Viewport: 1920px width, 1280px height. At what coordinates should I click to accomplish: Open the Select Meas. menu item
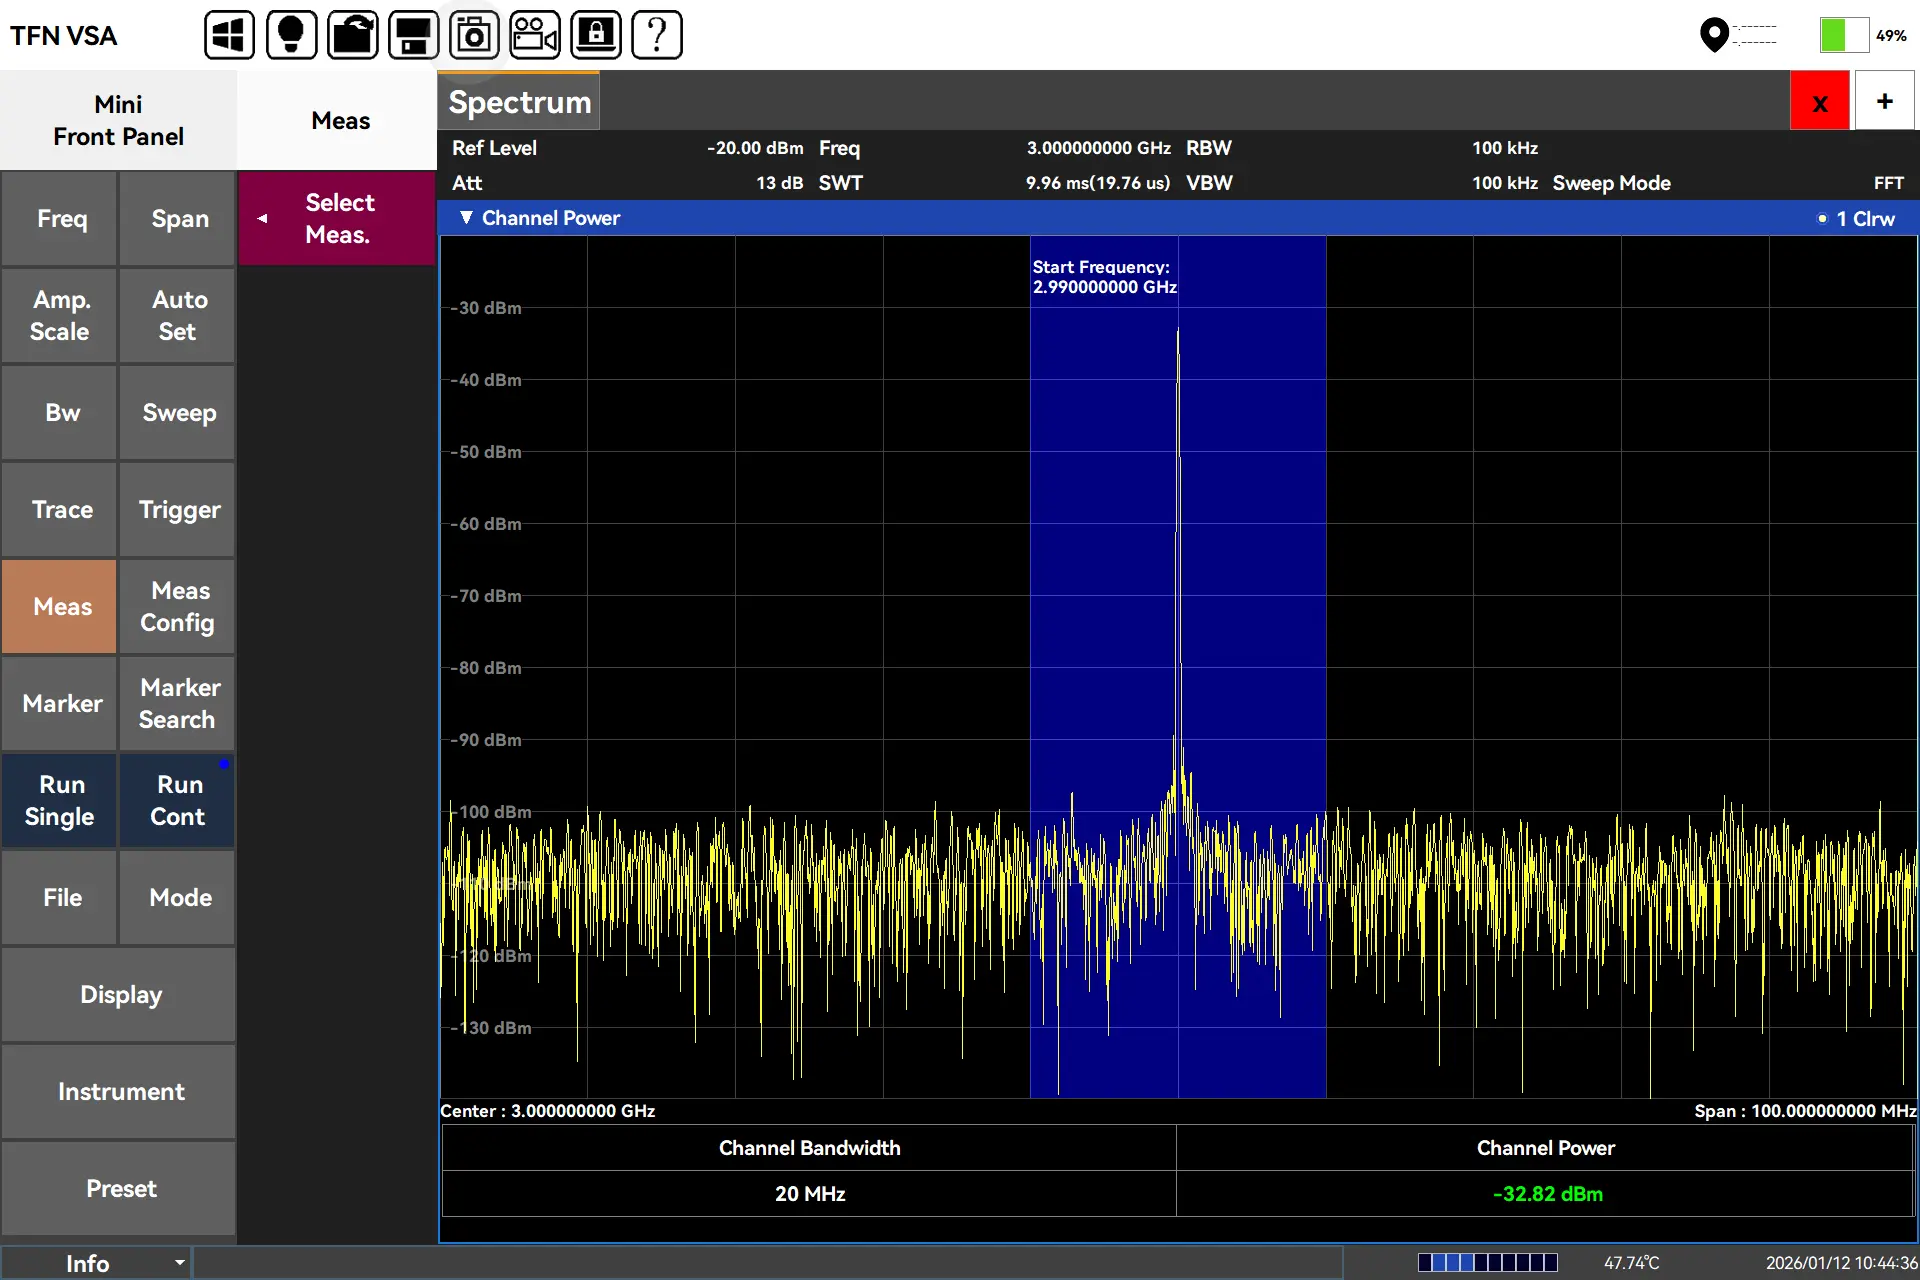click(x=338, y=218)
